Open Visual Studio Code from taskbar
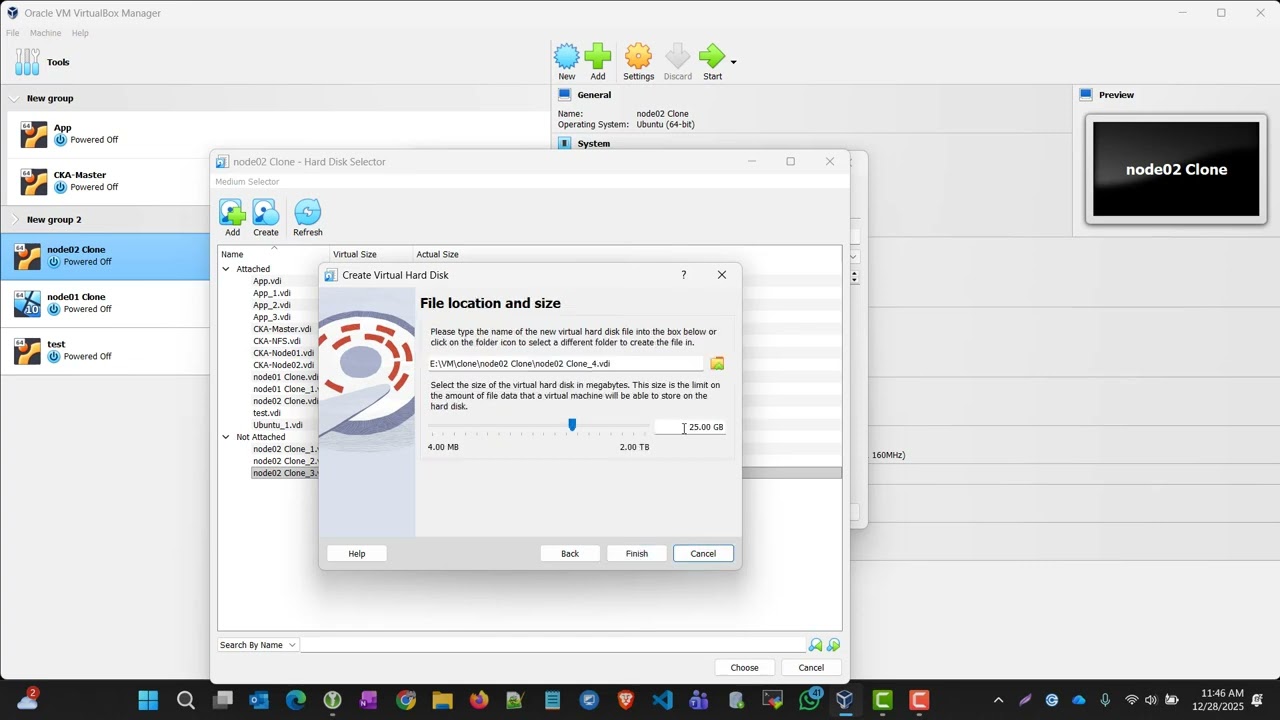This screenshot has width=1280, height=720. pyautogui.click(x=662, y=700)
